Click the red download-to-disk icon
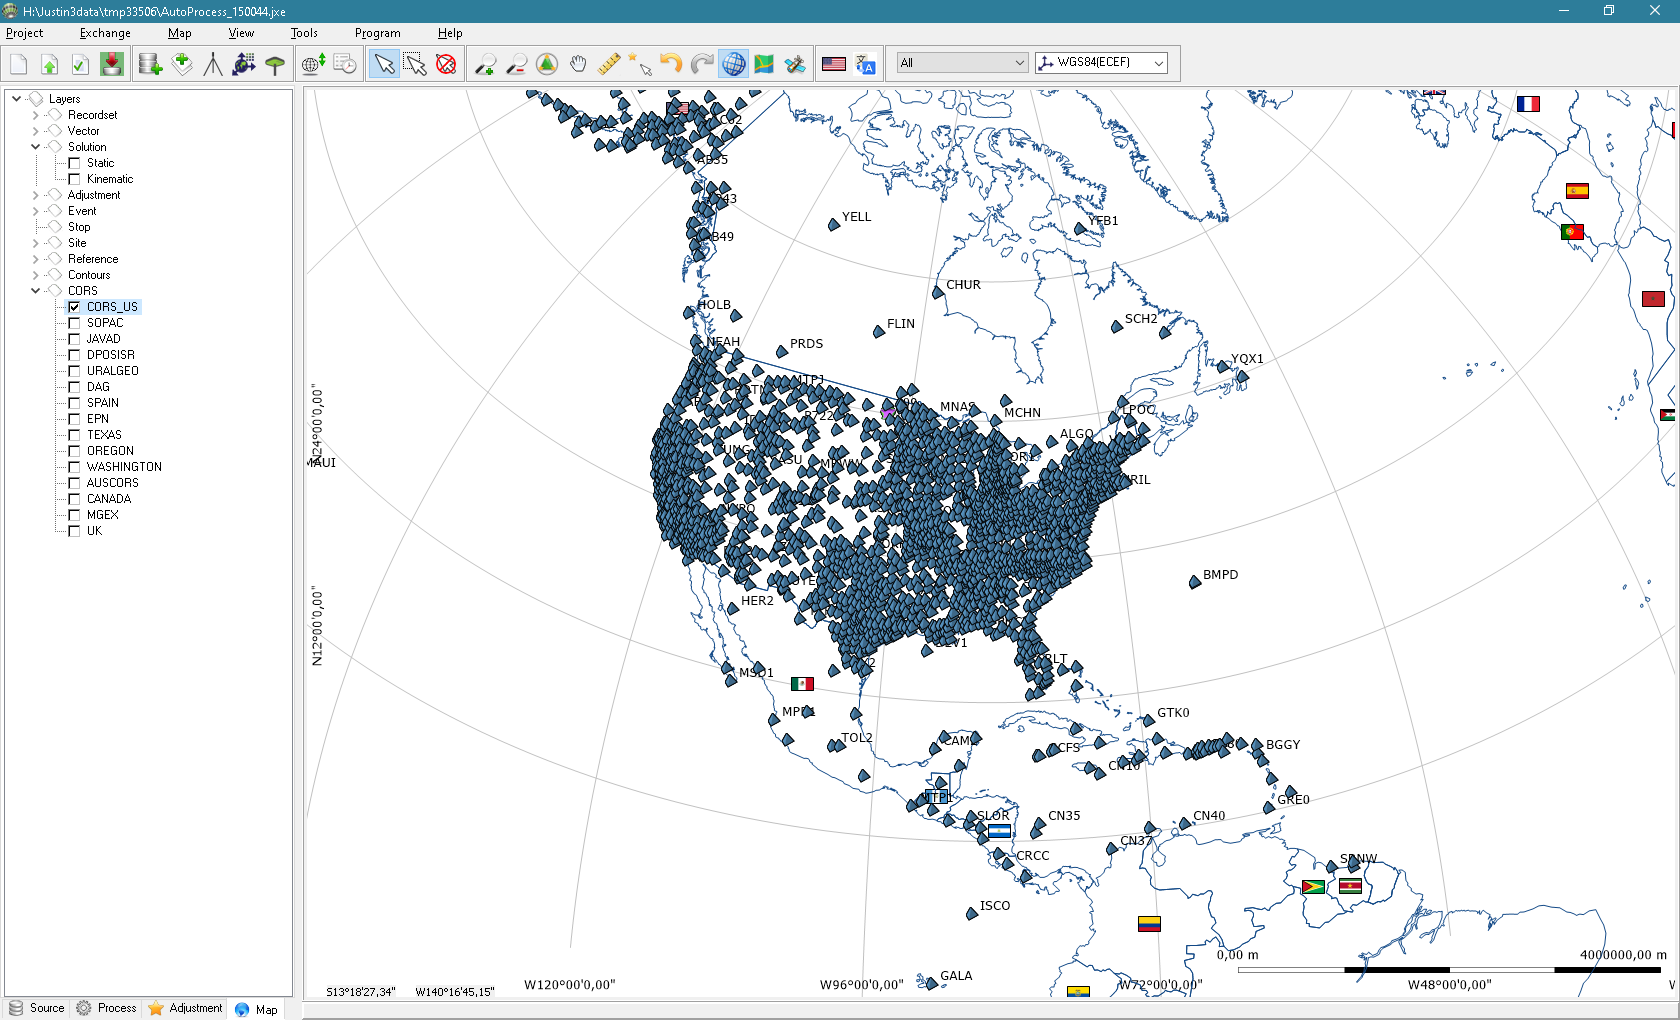Screen dimensions: 1680x1020 tap(112, 64)
